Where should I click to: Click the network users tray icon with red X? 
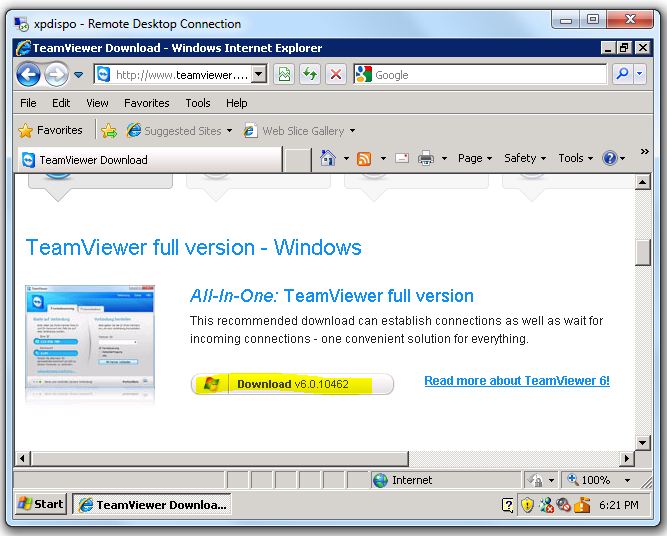pyautogui.click(x=546, y=505)
